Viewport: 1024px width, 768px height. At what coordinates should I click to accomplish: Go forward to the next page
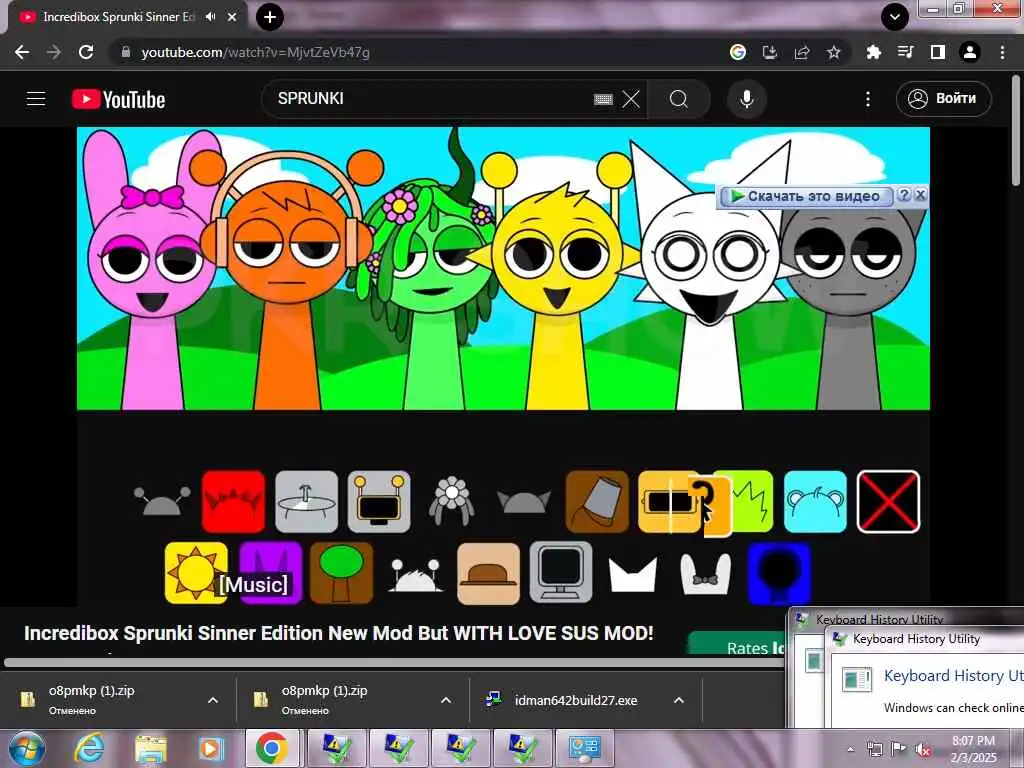pos(54,52)
